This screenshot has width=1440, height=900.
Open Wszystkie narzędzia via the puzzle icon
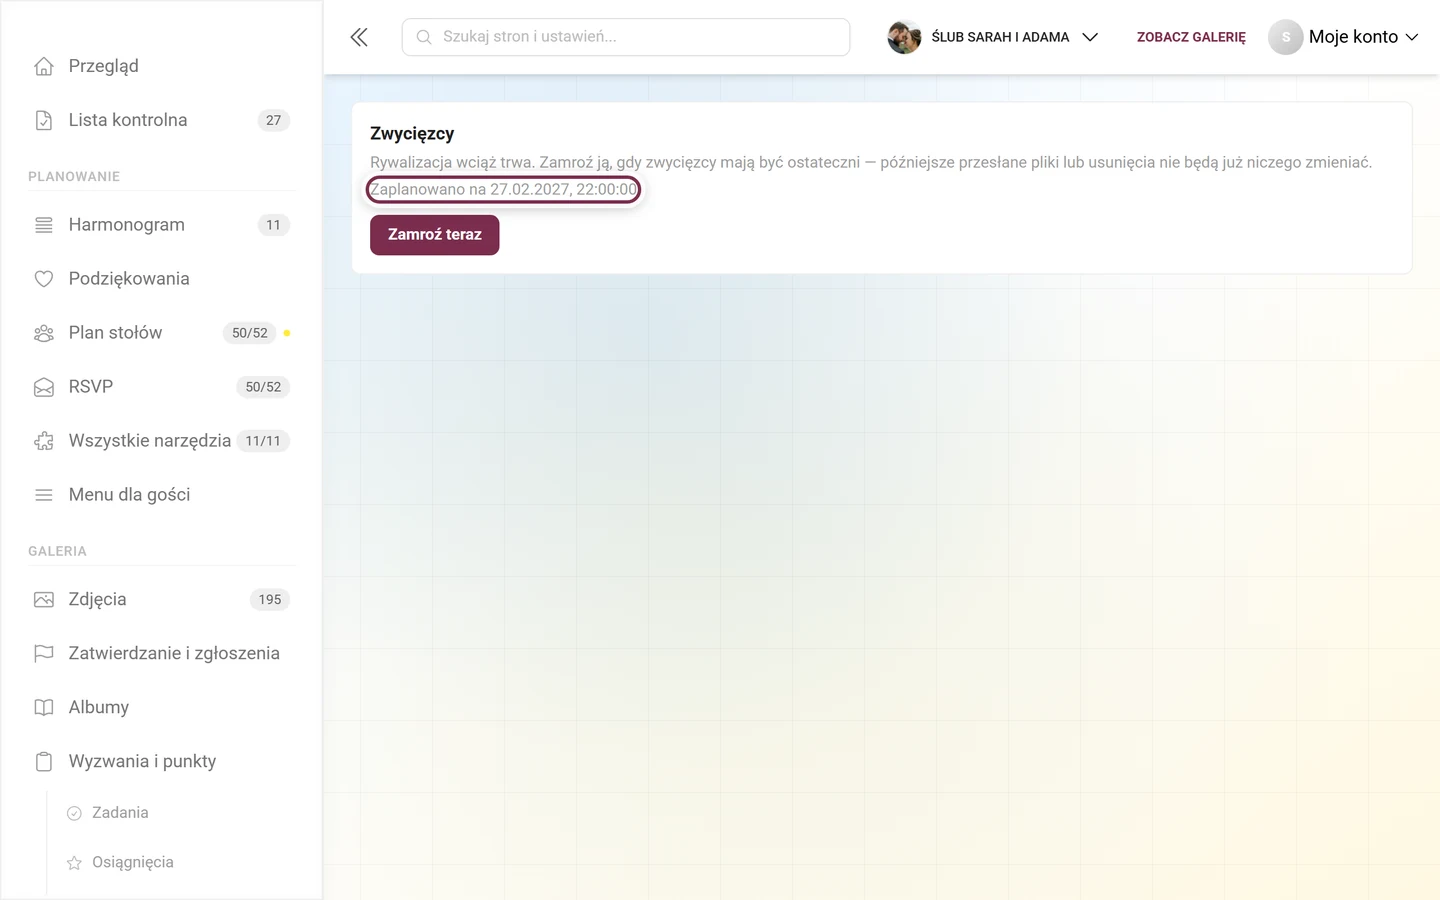coord(44,441)
